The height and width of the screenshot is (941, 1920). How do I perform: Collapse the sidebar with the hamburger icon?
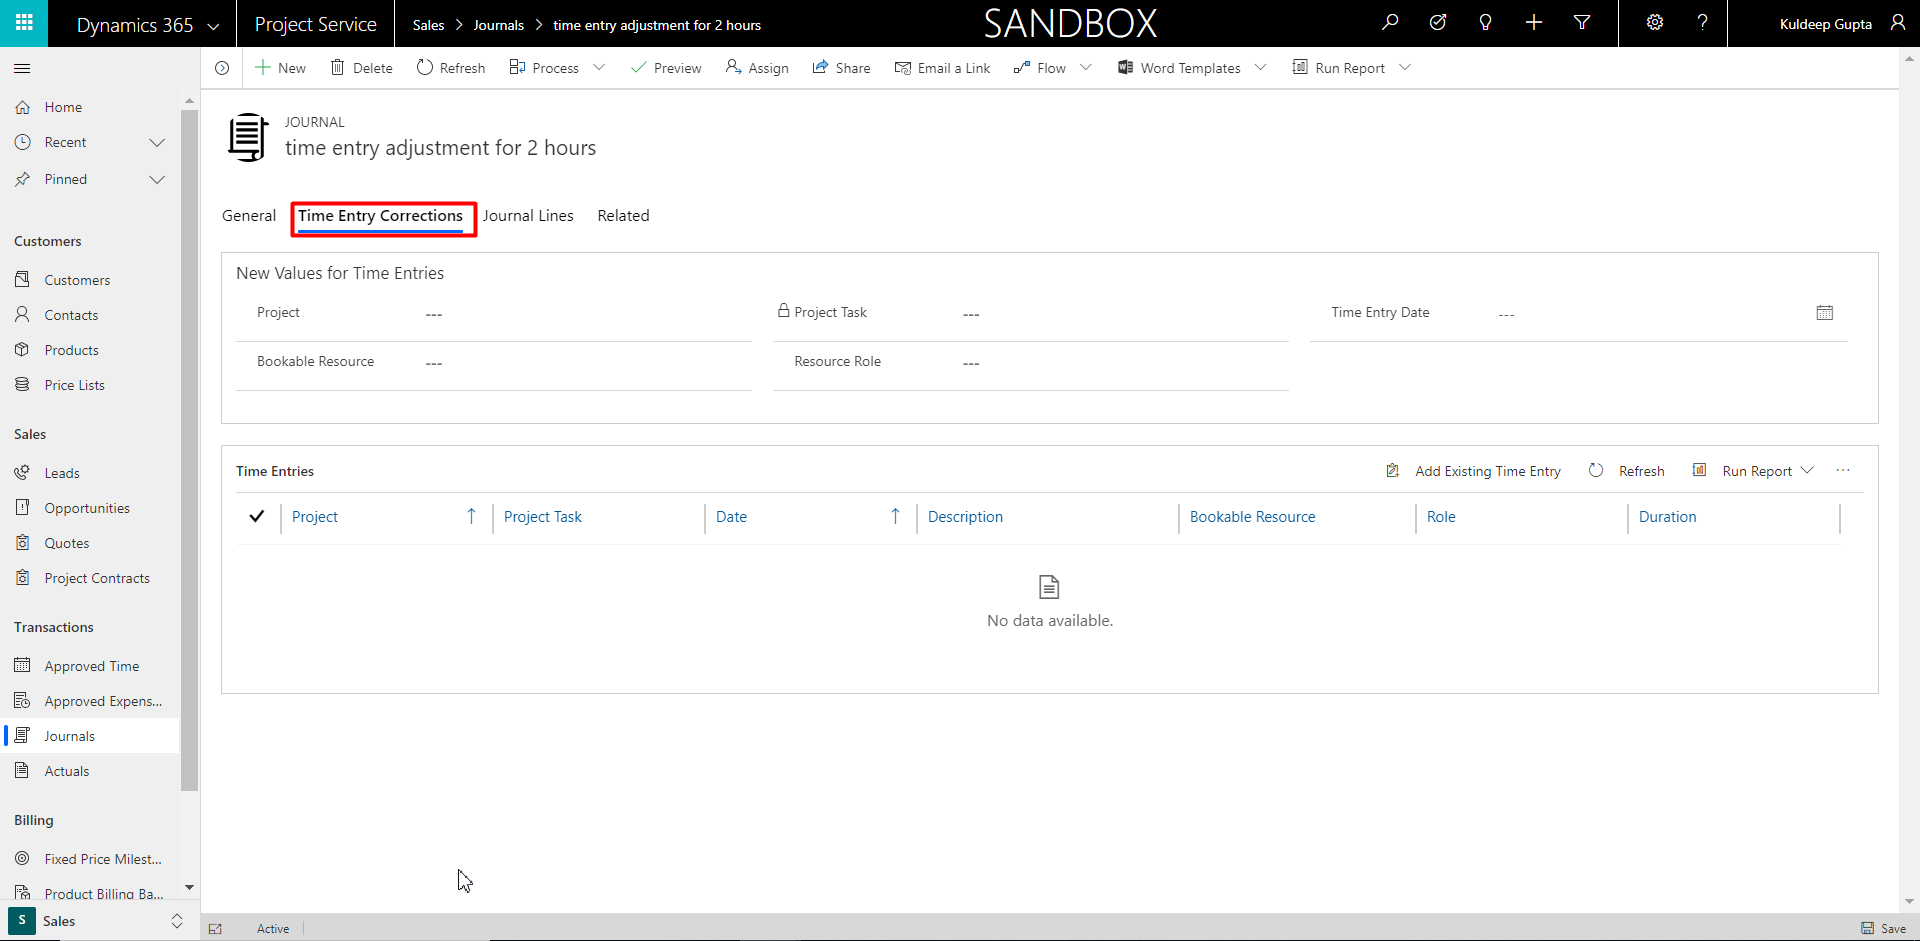[22, 68]
